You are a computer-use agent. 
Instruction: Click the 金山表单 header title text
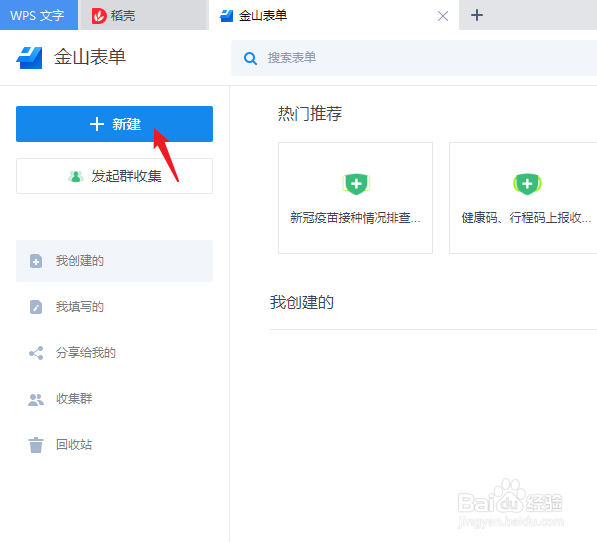pos(90,57)
